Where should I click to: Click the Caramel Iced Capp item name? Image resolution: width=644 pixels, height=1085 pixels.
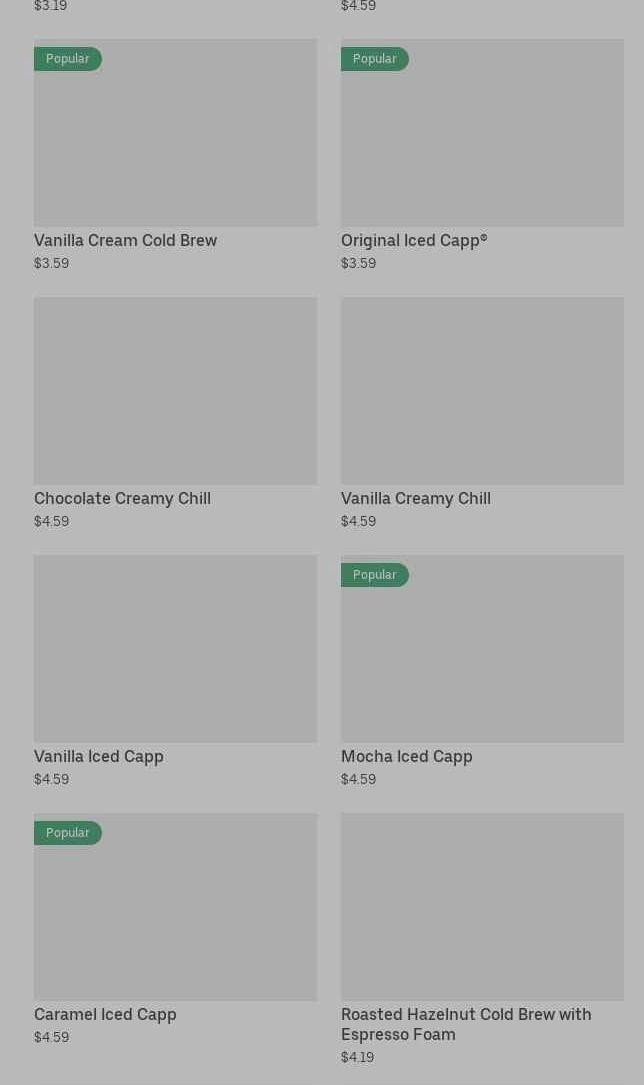coord(105,1014)
